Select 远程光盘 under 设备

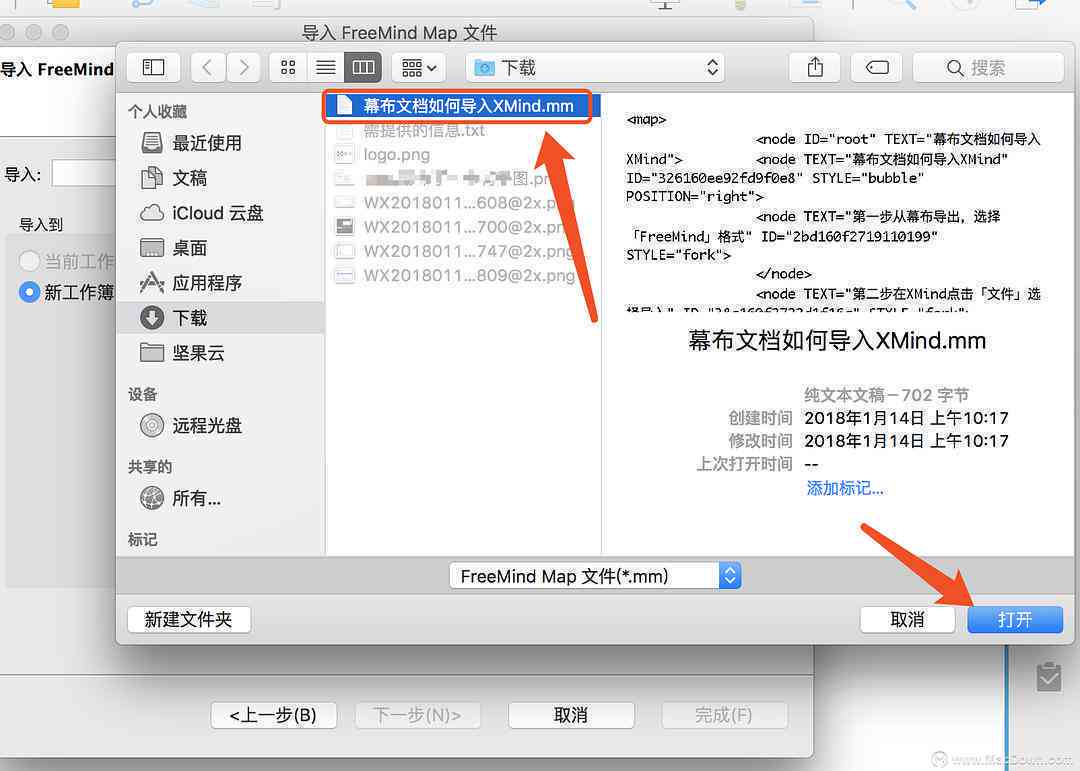pyautogui.click(x=220, y=425)
